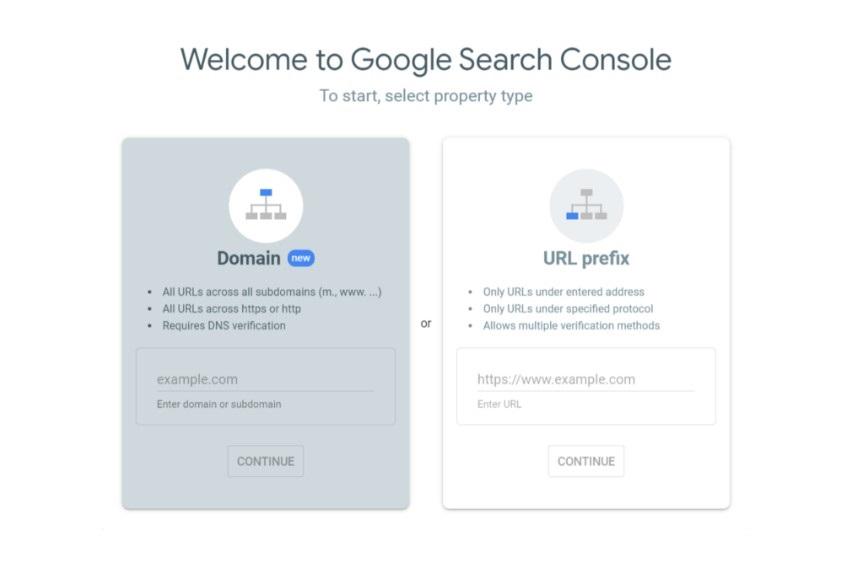The image size is (844, 561).
Task: Click the URL prefix hierarchy icon
Action: [586, 206]
